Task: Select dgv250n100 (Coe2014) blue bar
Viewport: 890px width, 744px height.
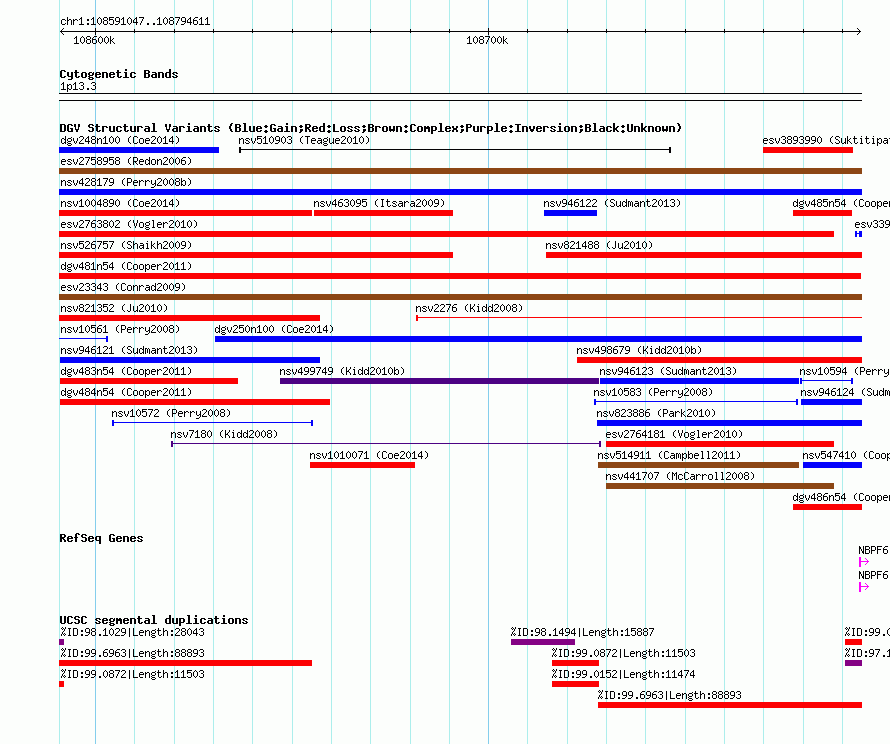Action: pos(538,339)
